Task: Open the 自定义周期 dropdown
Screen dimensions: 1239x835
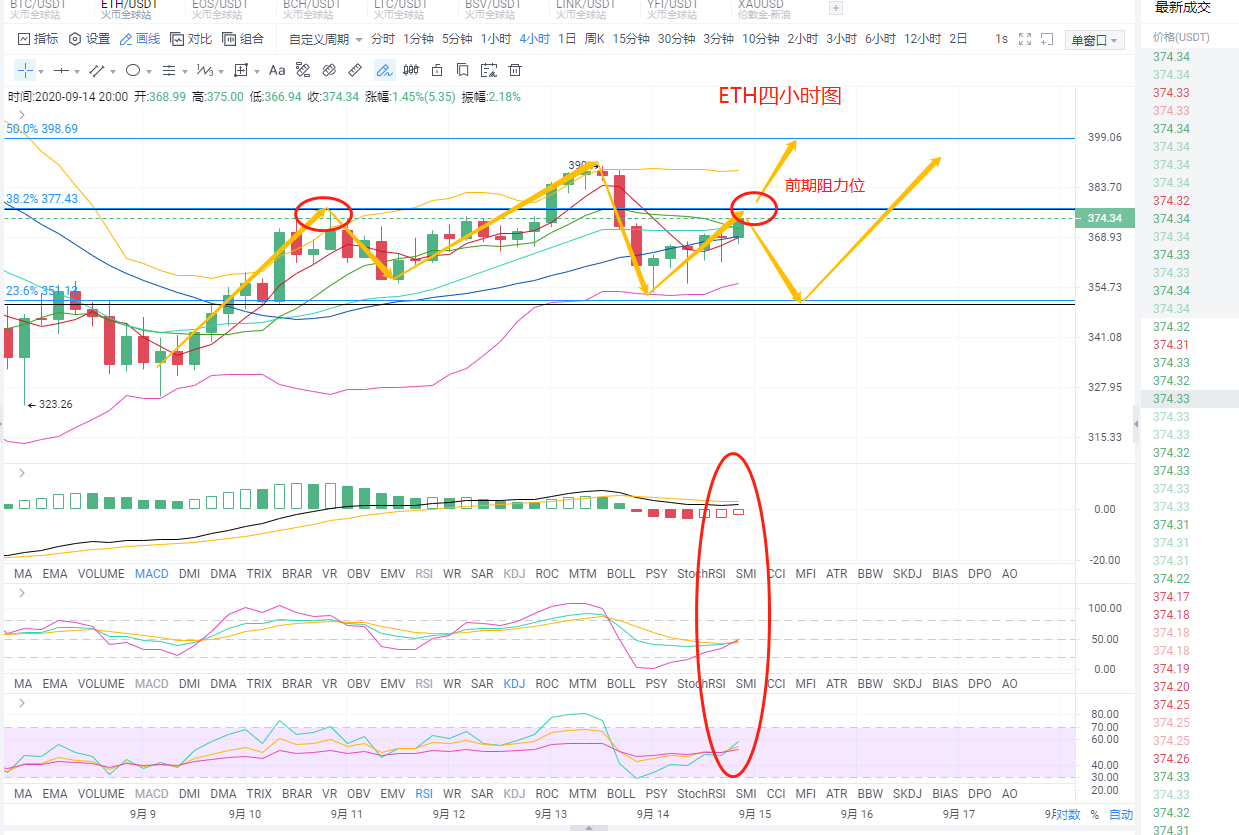Action: pyautogui.click(x=325, y=40)
